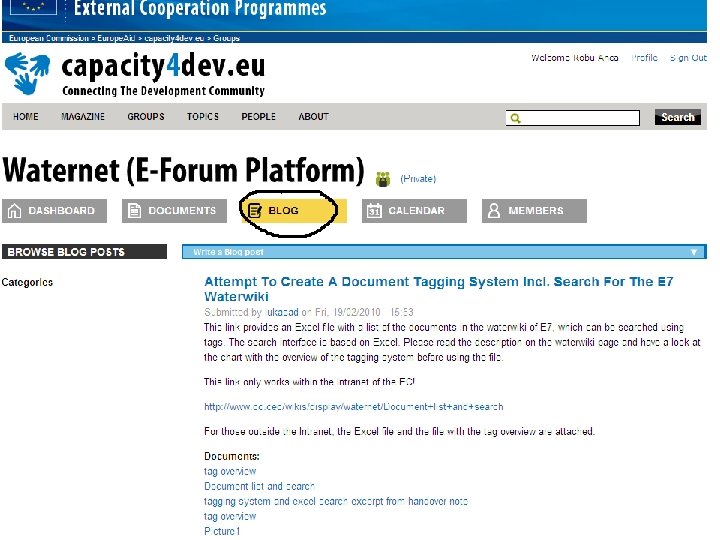Click the capacity4dev blue hands logo

tap(28, 73)
